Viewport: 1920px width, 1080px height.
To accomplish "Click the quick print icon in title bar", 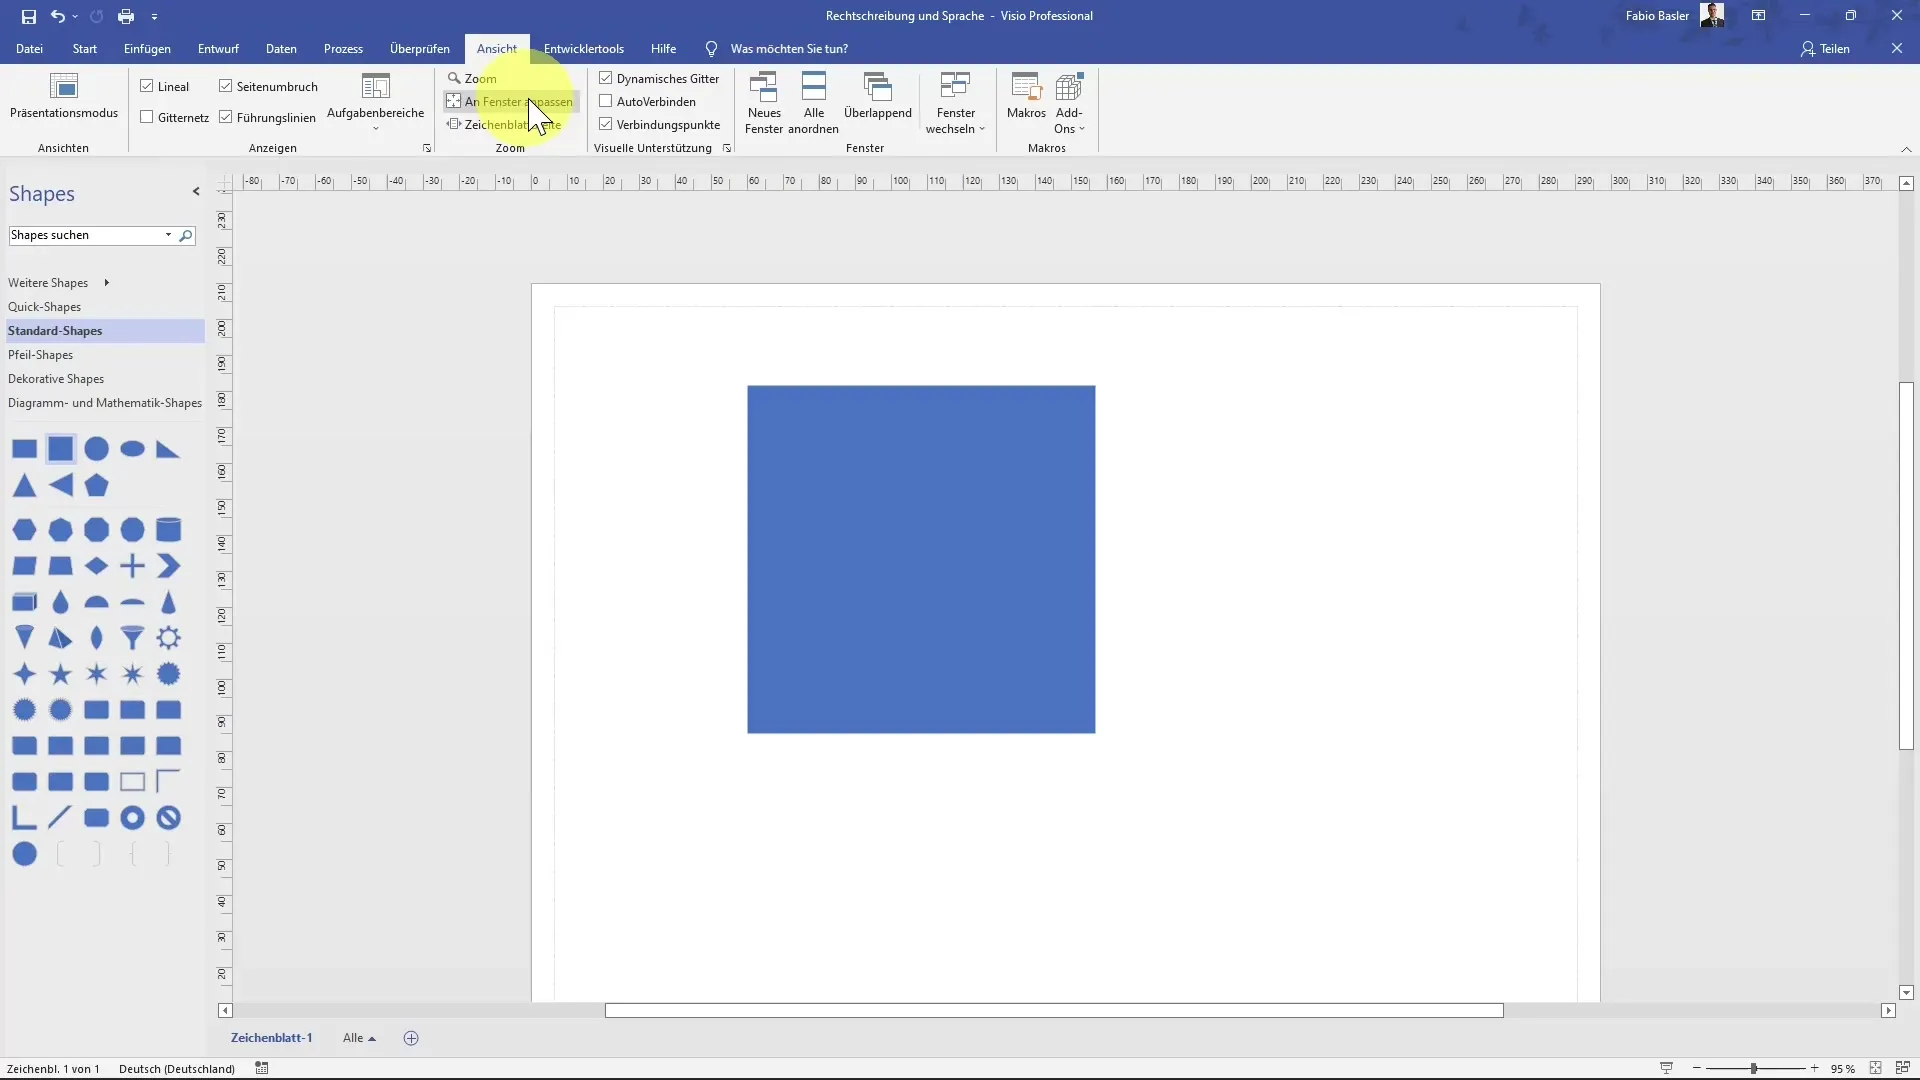I will [125, 16].
